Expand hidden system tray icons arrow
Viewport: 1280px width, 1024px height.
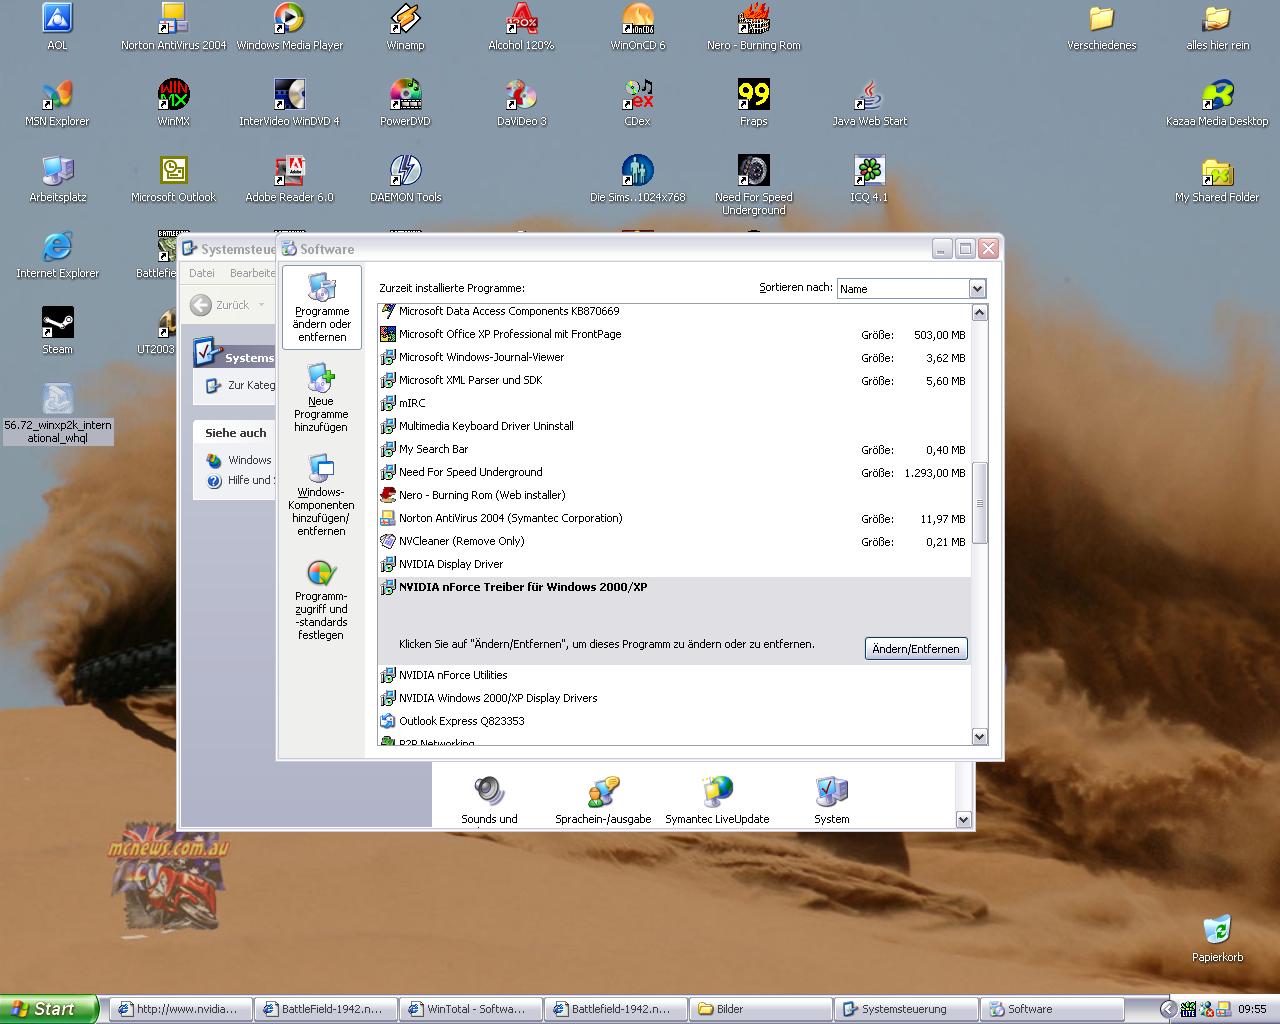[1166, 1009]
